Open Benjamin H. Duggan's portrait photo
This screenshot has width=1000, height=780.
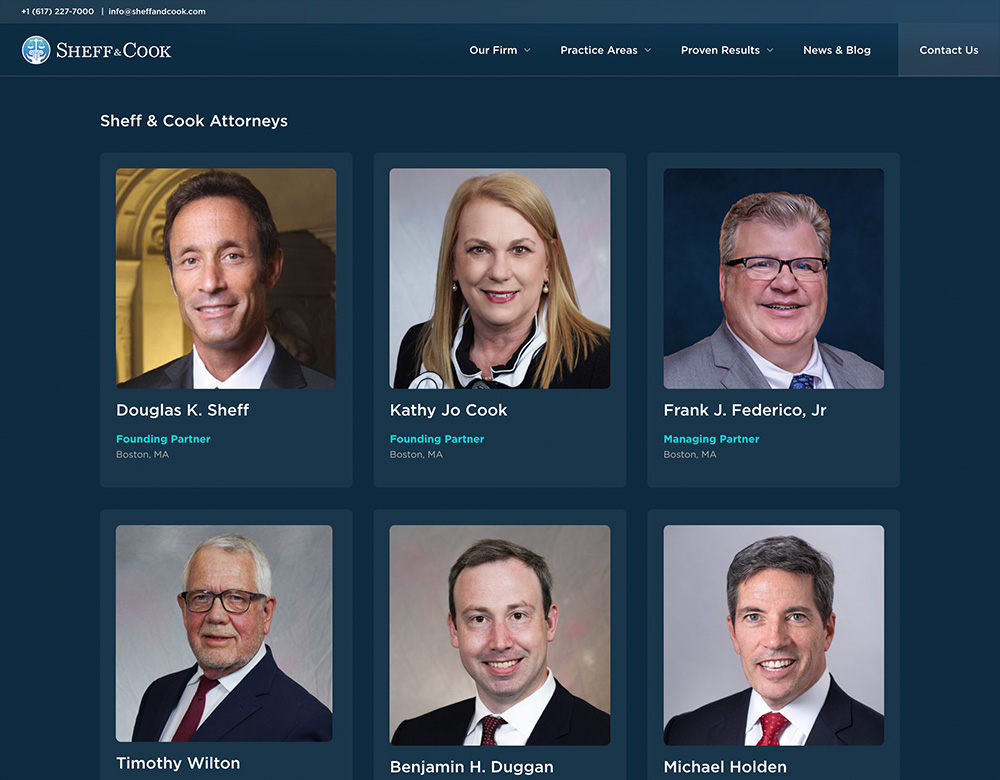(x=500, y=635)
